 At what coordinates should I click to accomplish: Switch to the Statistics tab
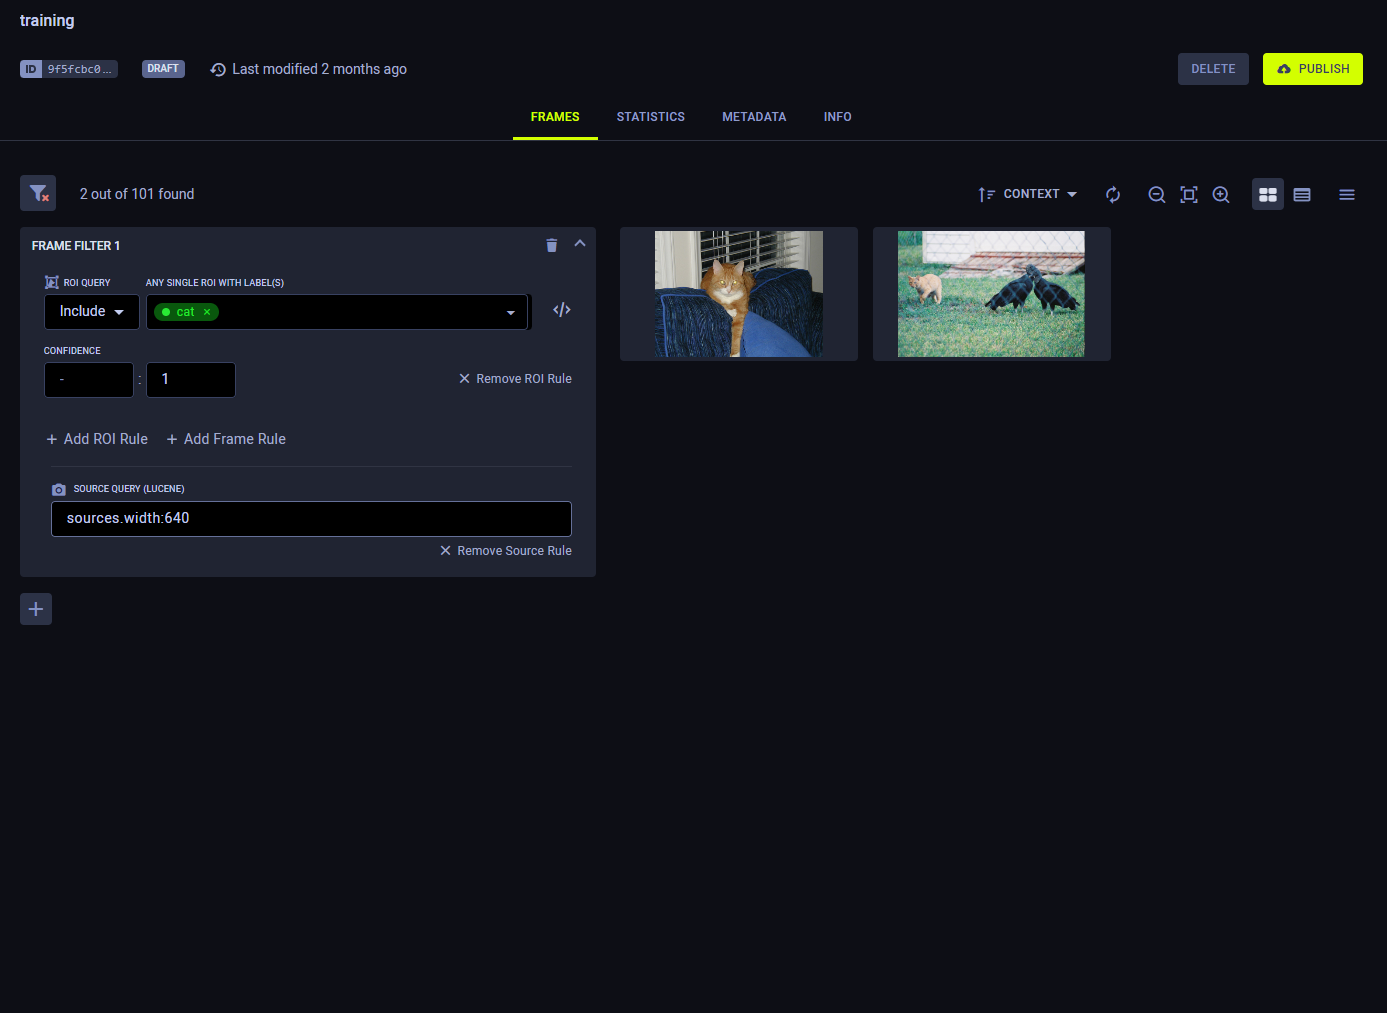click(x=650, y=117)
